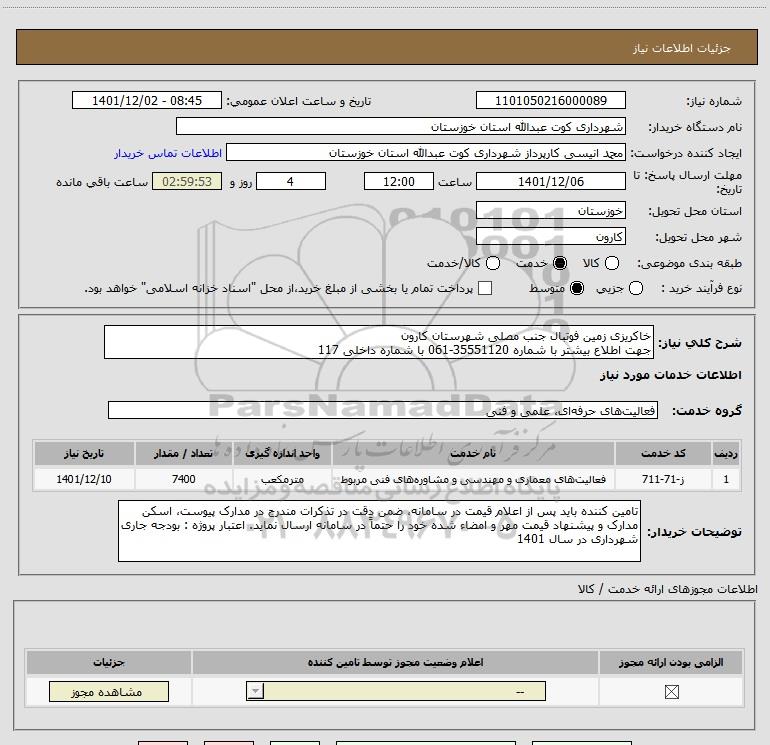Screen dimensions: 770x745
Task: Click the شماره نیاز field 1101050216000089
Action: click(550, 100)
